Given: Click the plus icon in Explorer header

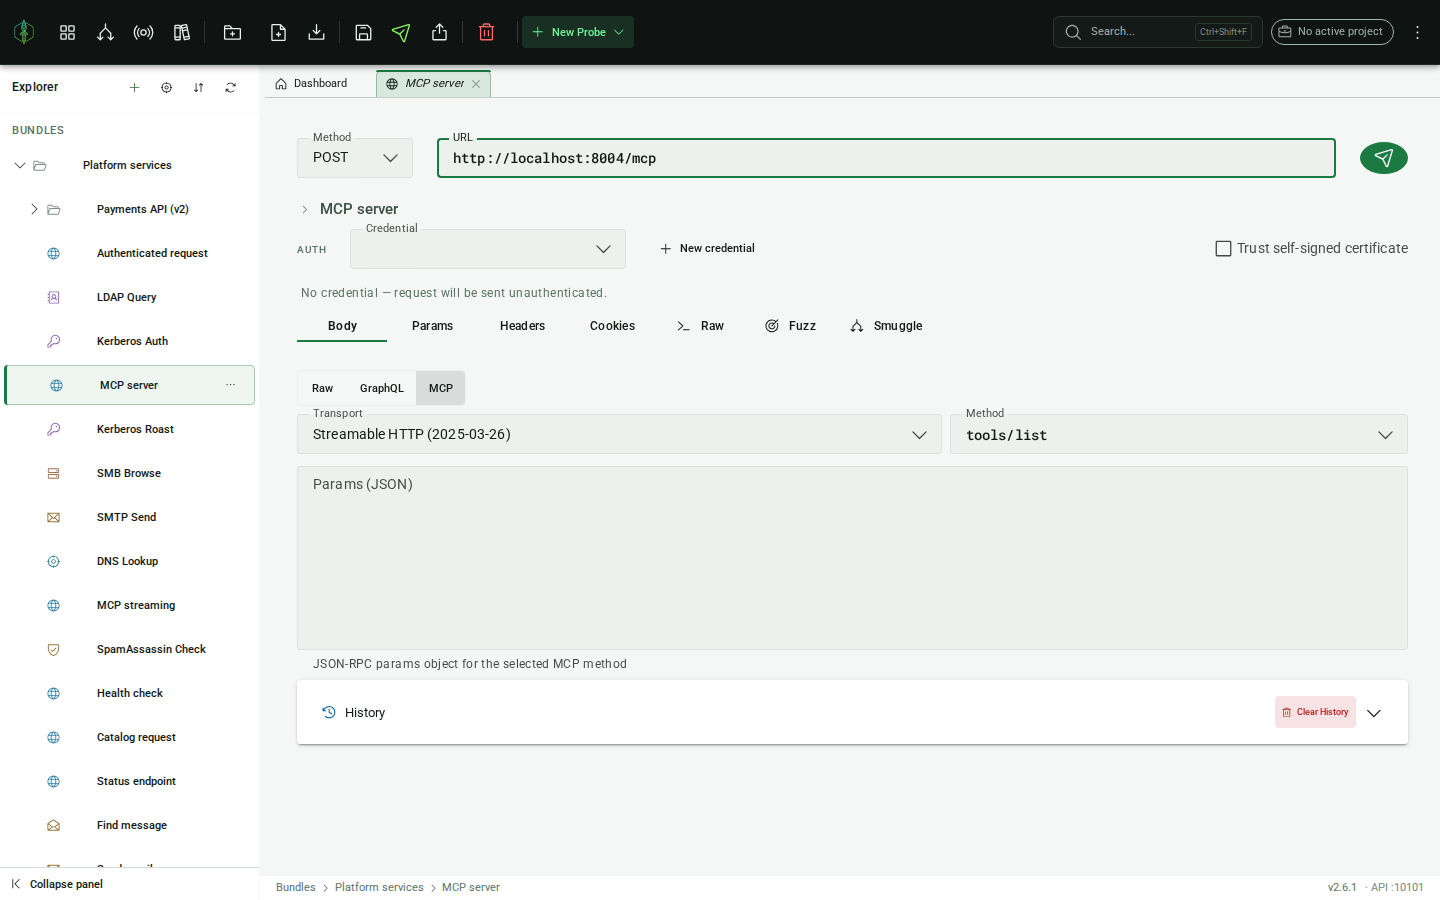Looking at the screenshot, I should tap(134, 87).
